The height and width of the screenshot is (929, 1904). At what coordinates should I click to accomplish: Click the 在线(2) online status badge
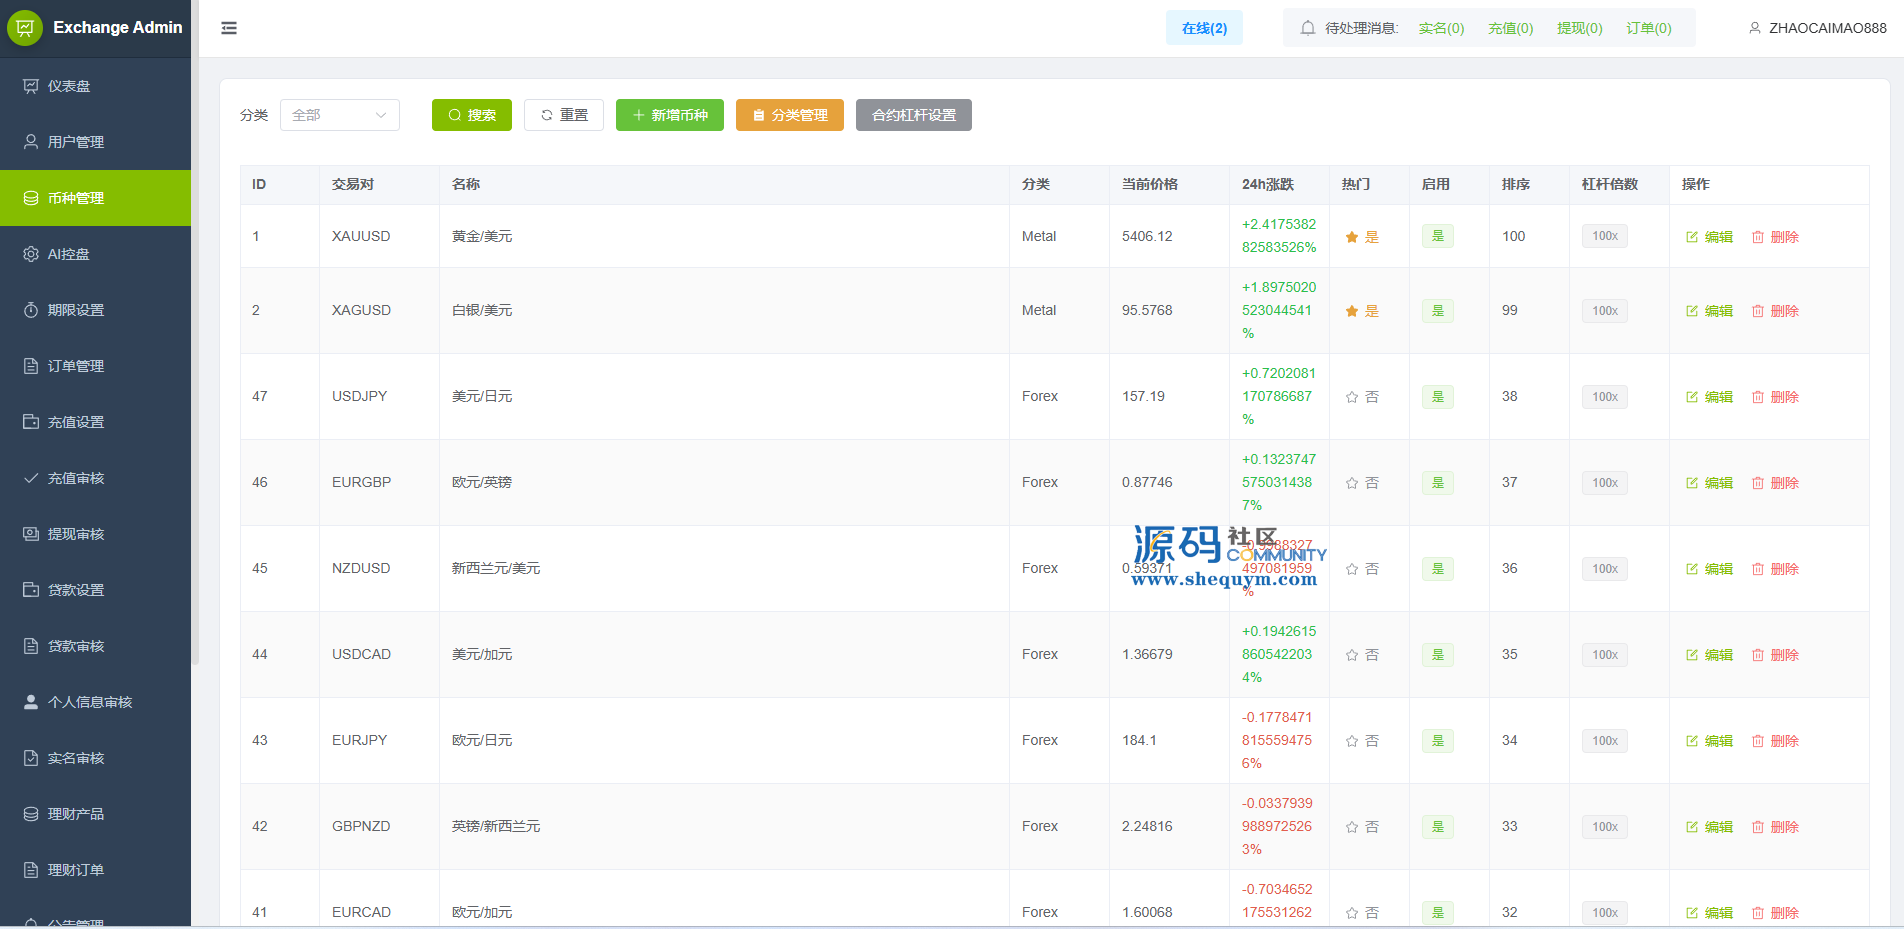tap(1204, 28)
